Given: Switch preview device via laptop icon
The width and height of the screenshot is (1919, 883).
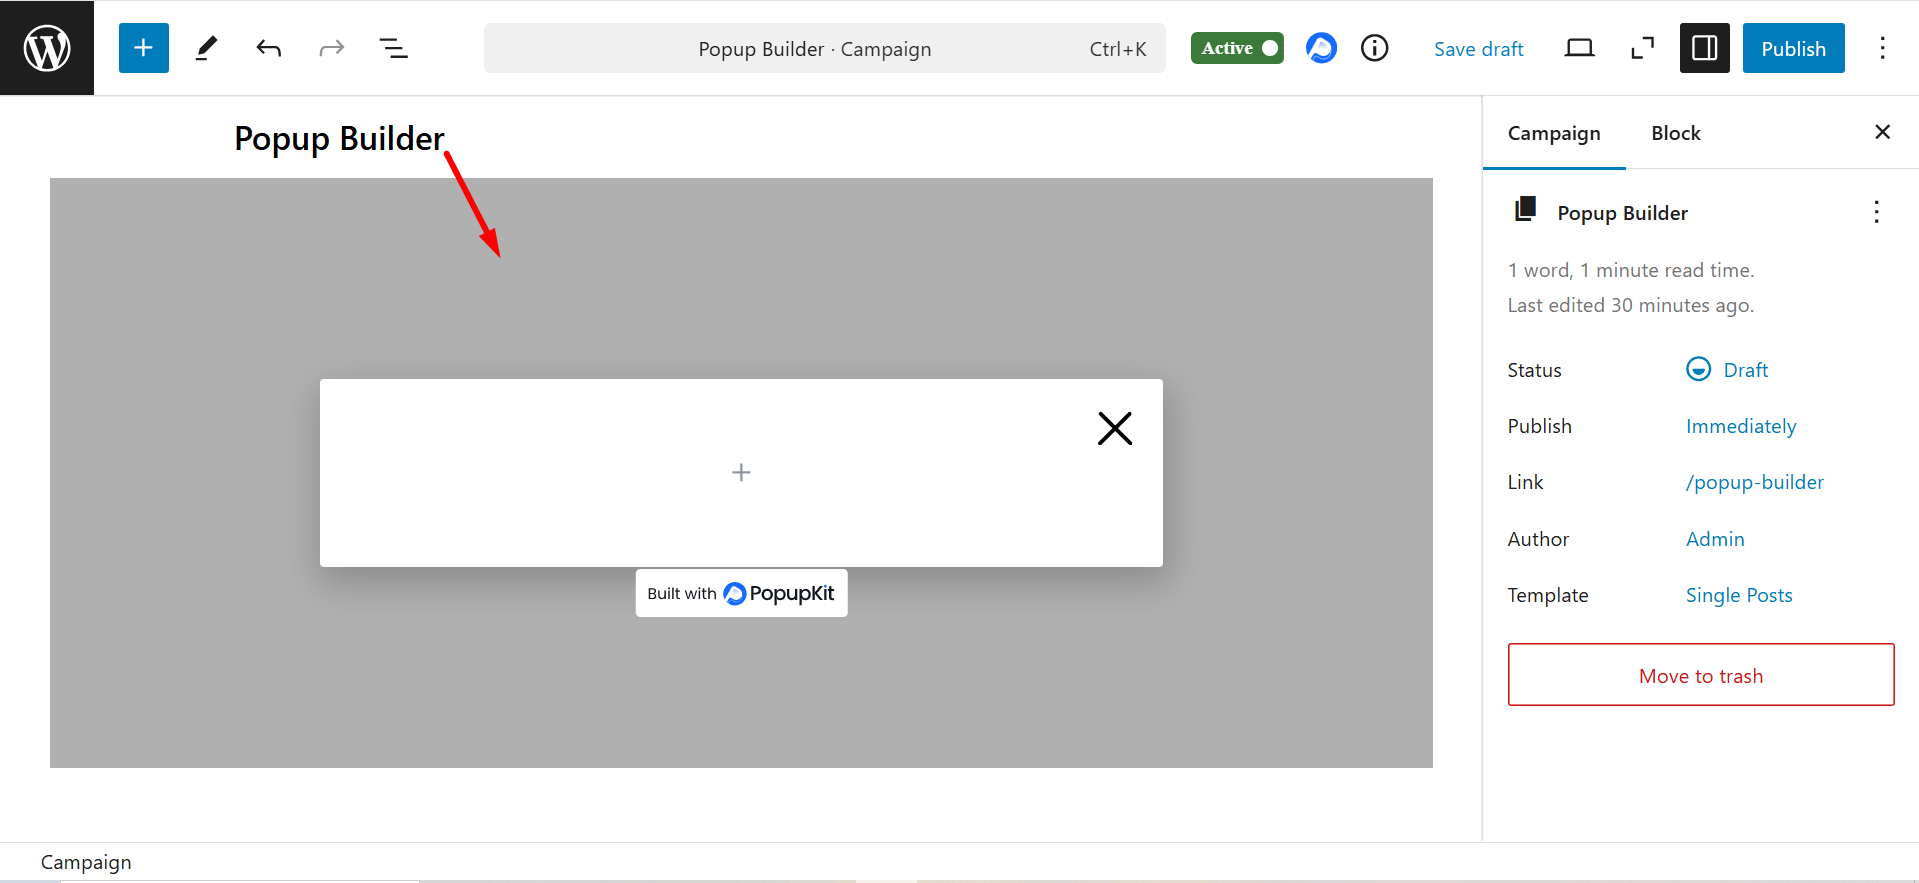Looking at the screenshot, I should (1579, 48).
